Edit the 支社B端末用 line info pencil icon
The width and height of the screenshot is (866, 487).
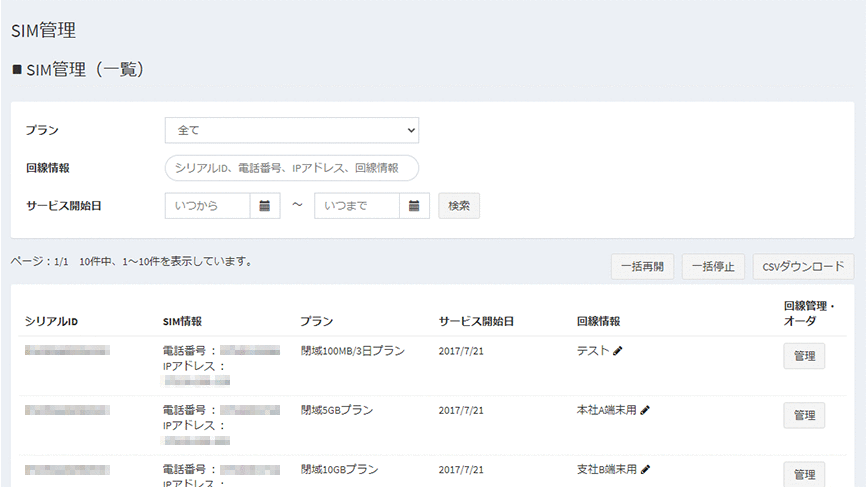click(646, 469)
